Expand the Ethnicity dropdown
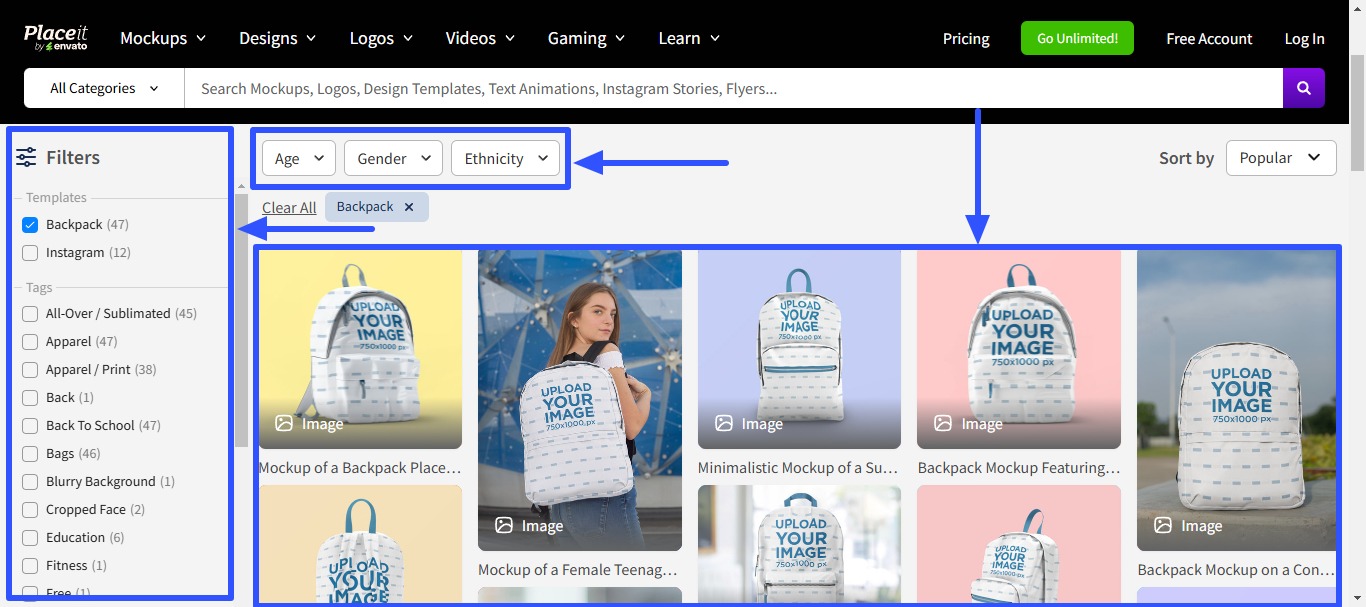 [x=505, y=158]
